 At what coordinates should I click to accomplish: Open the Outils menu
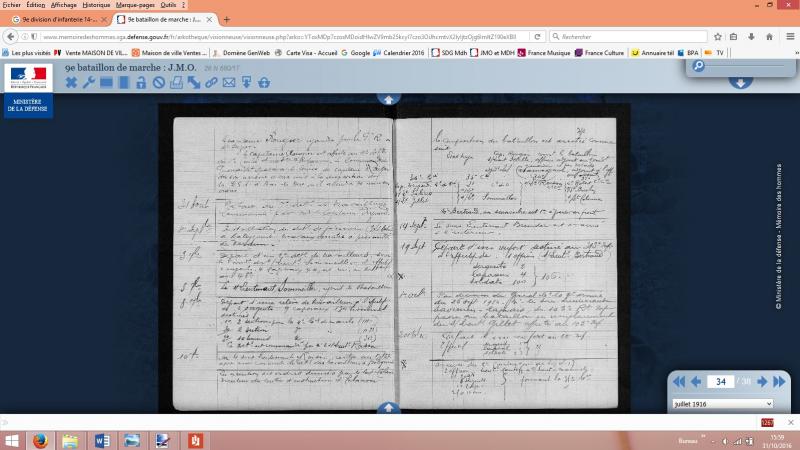tap(168, 5)
